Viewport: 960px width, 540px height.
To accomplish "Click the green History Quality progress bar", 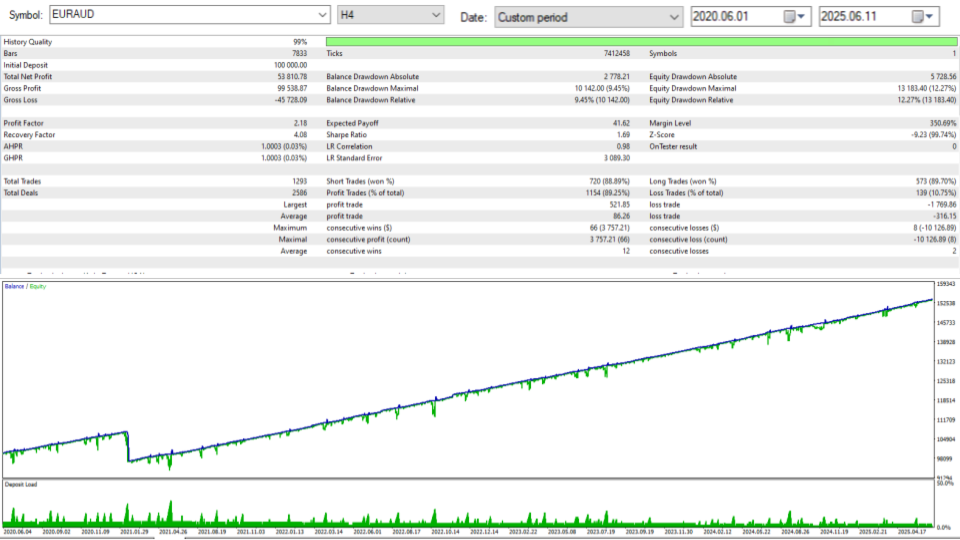I will click(x=641, y=42).
